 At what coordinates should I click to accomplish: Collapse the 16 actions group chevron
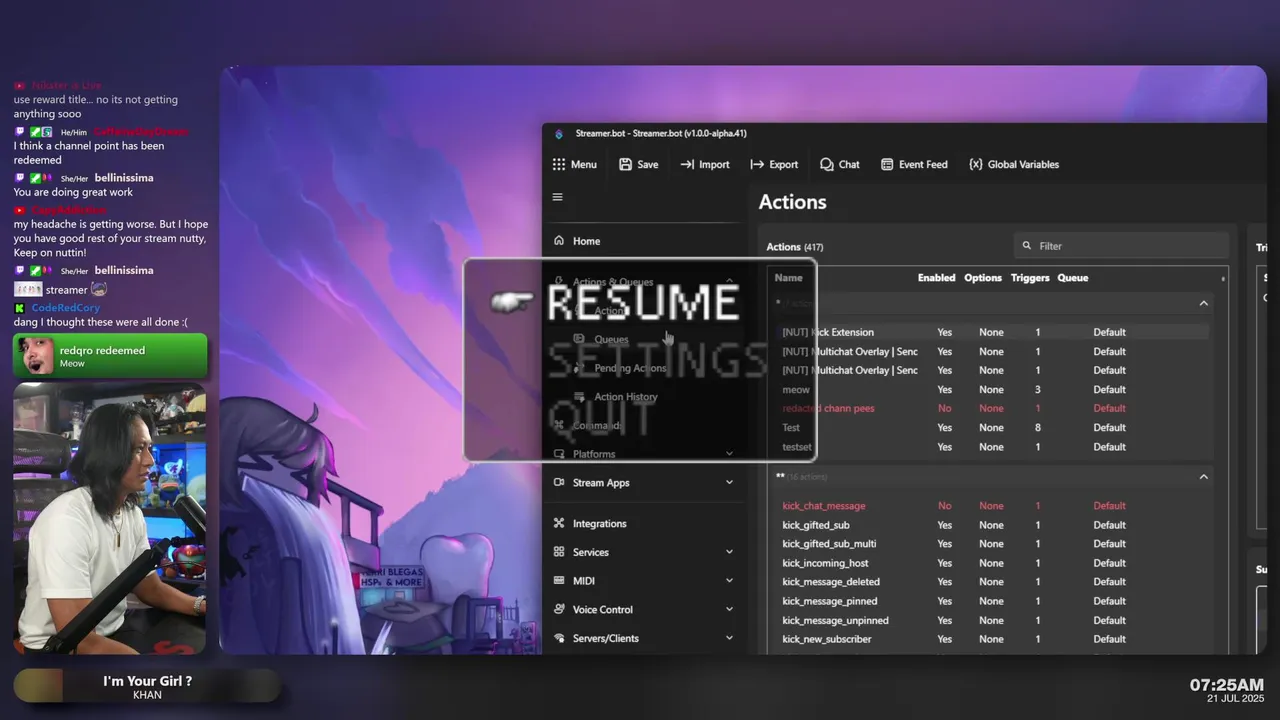[1204, 477]
